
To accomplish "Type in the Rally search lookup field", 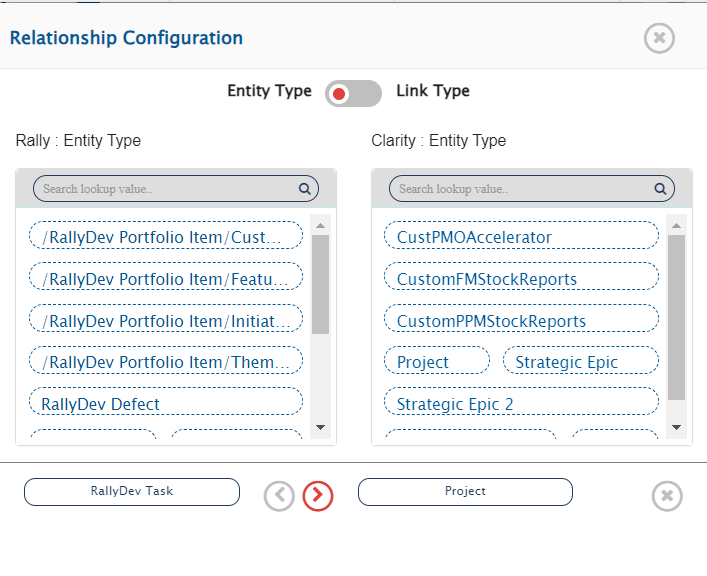I will pos(165,188).
